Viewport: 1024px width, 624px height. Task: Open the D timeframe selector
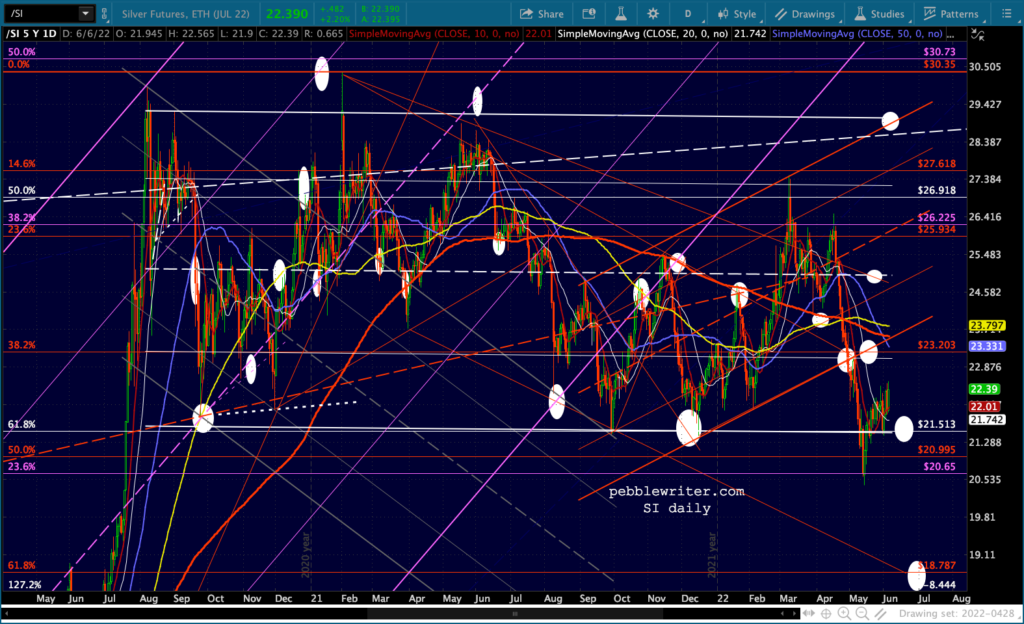point(688,14)
